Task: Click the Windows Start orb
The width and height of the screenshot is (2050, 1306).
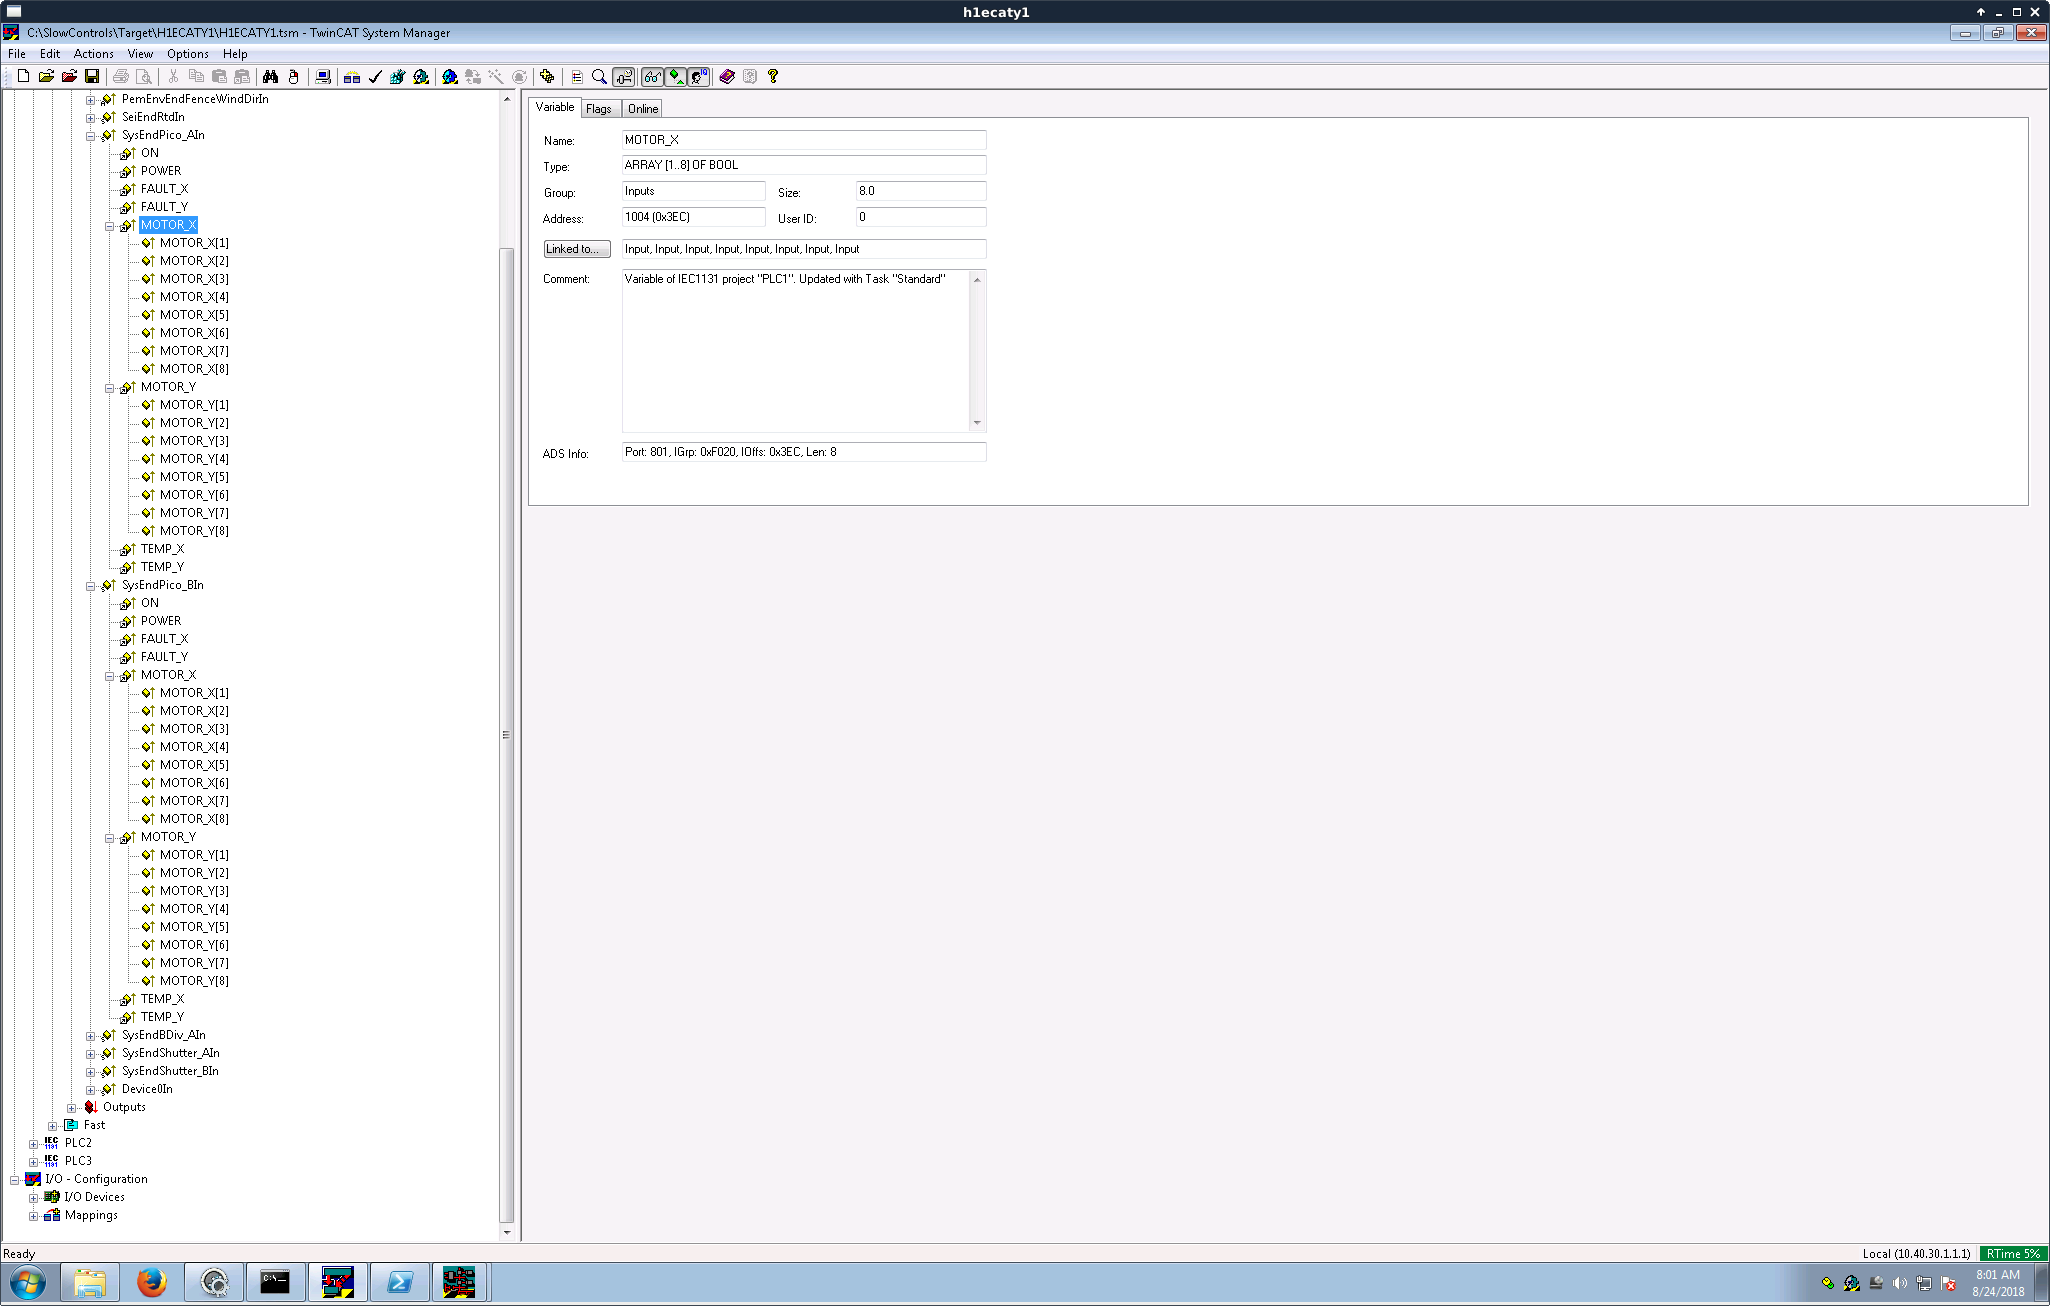Action: click(28, 1282)
